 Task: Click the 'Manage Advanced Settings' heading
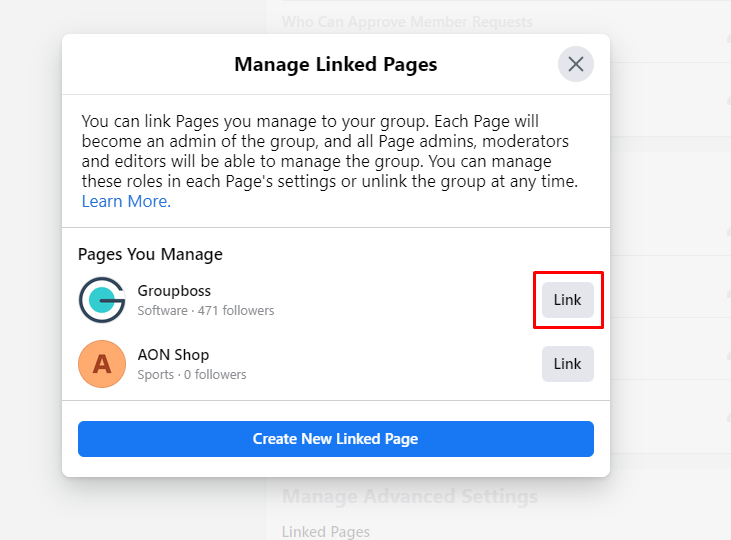[410, 496]
